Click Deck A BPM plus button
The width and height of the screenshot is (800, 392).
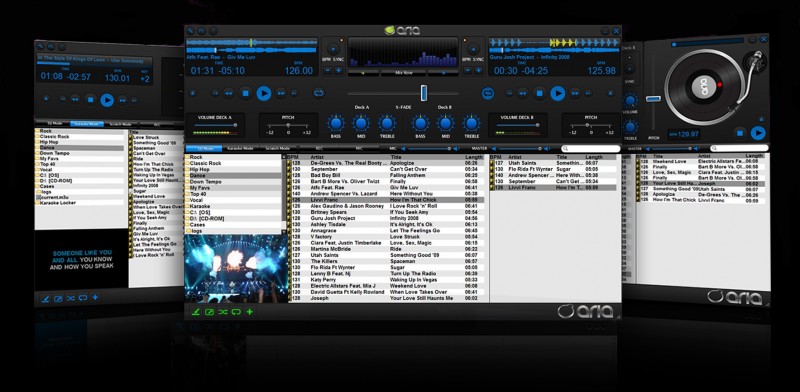338,70
